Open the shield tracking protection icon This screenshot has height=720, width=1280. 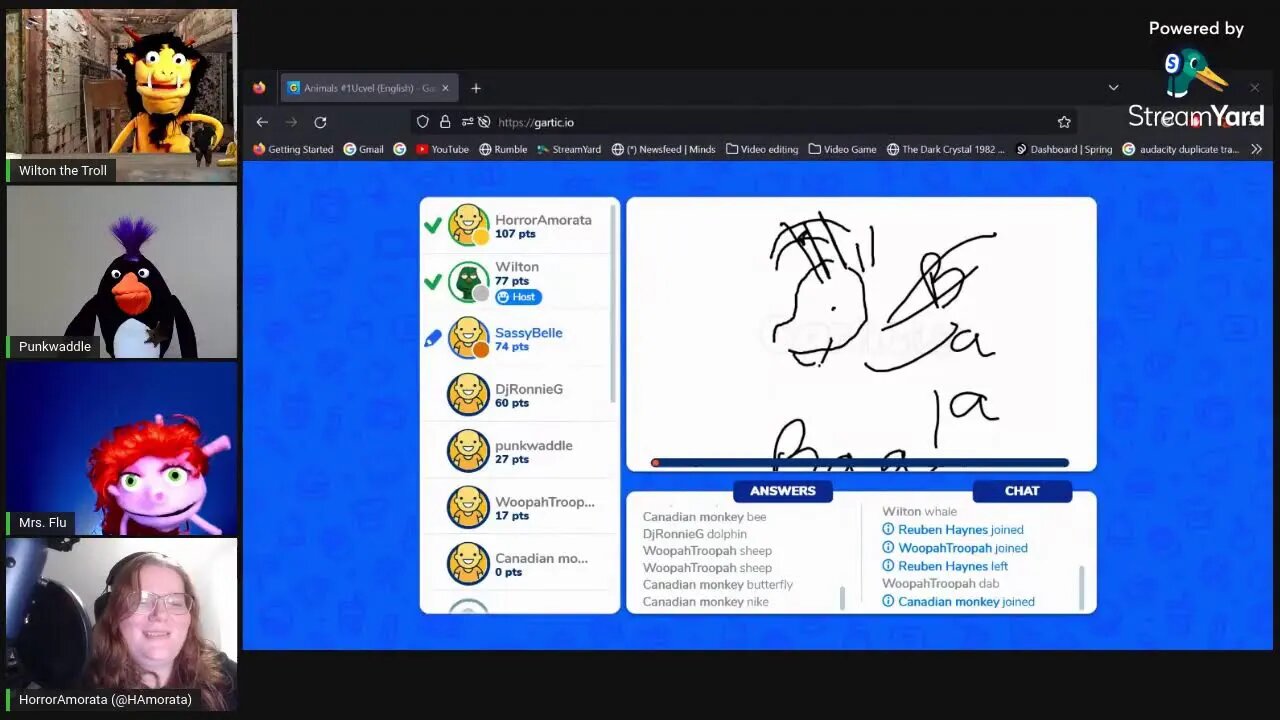pos(423,122)
